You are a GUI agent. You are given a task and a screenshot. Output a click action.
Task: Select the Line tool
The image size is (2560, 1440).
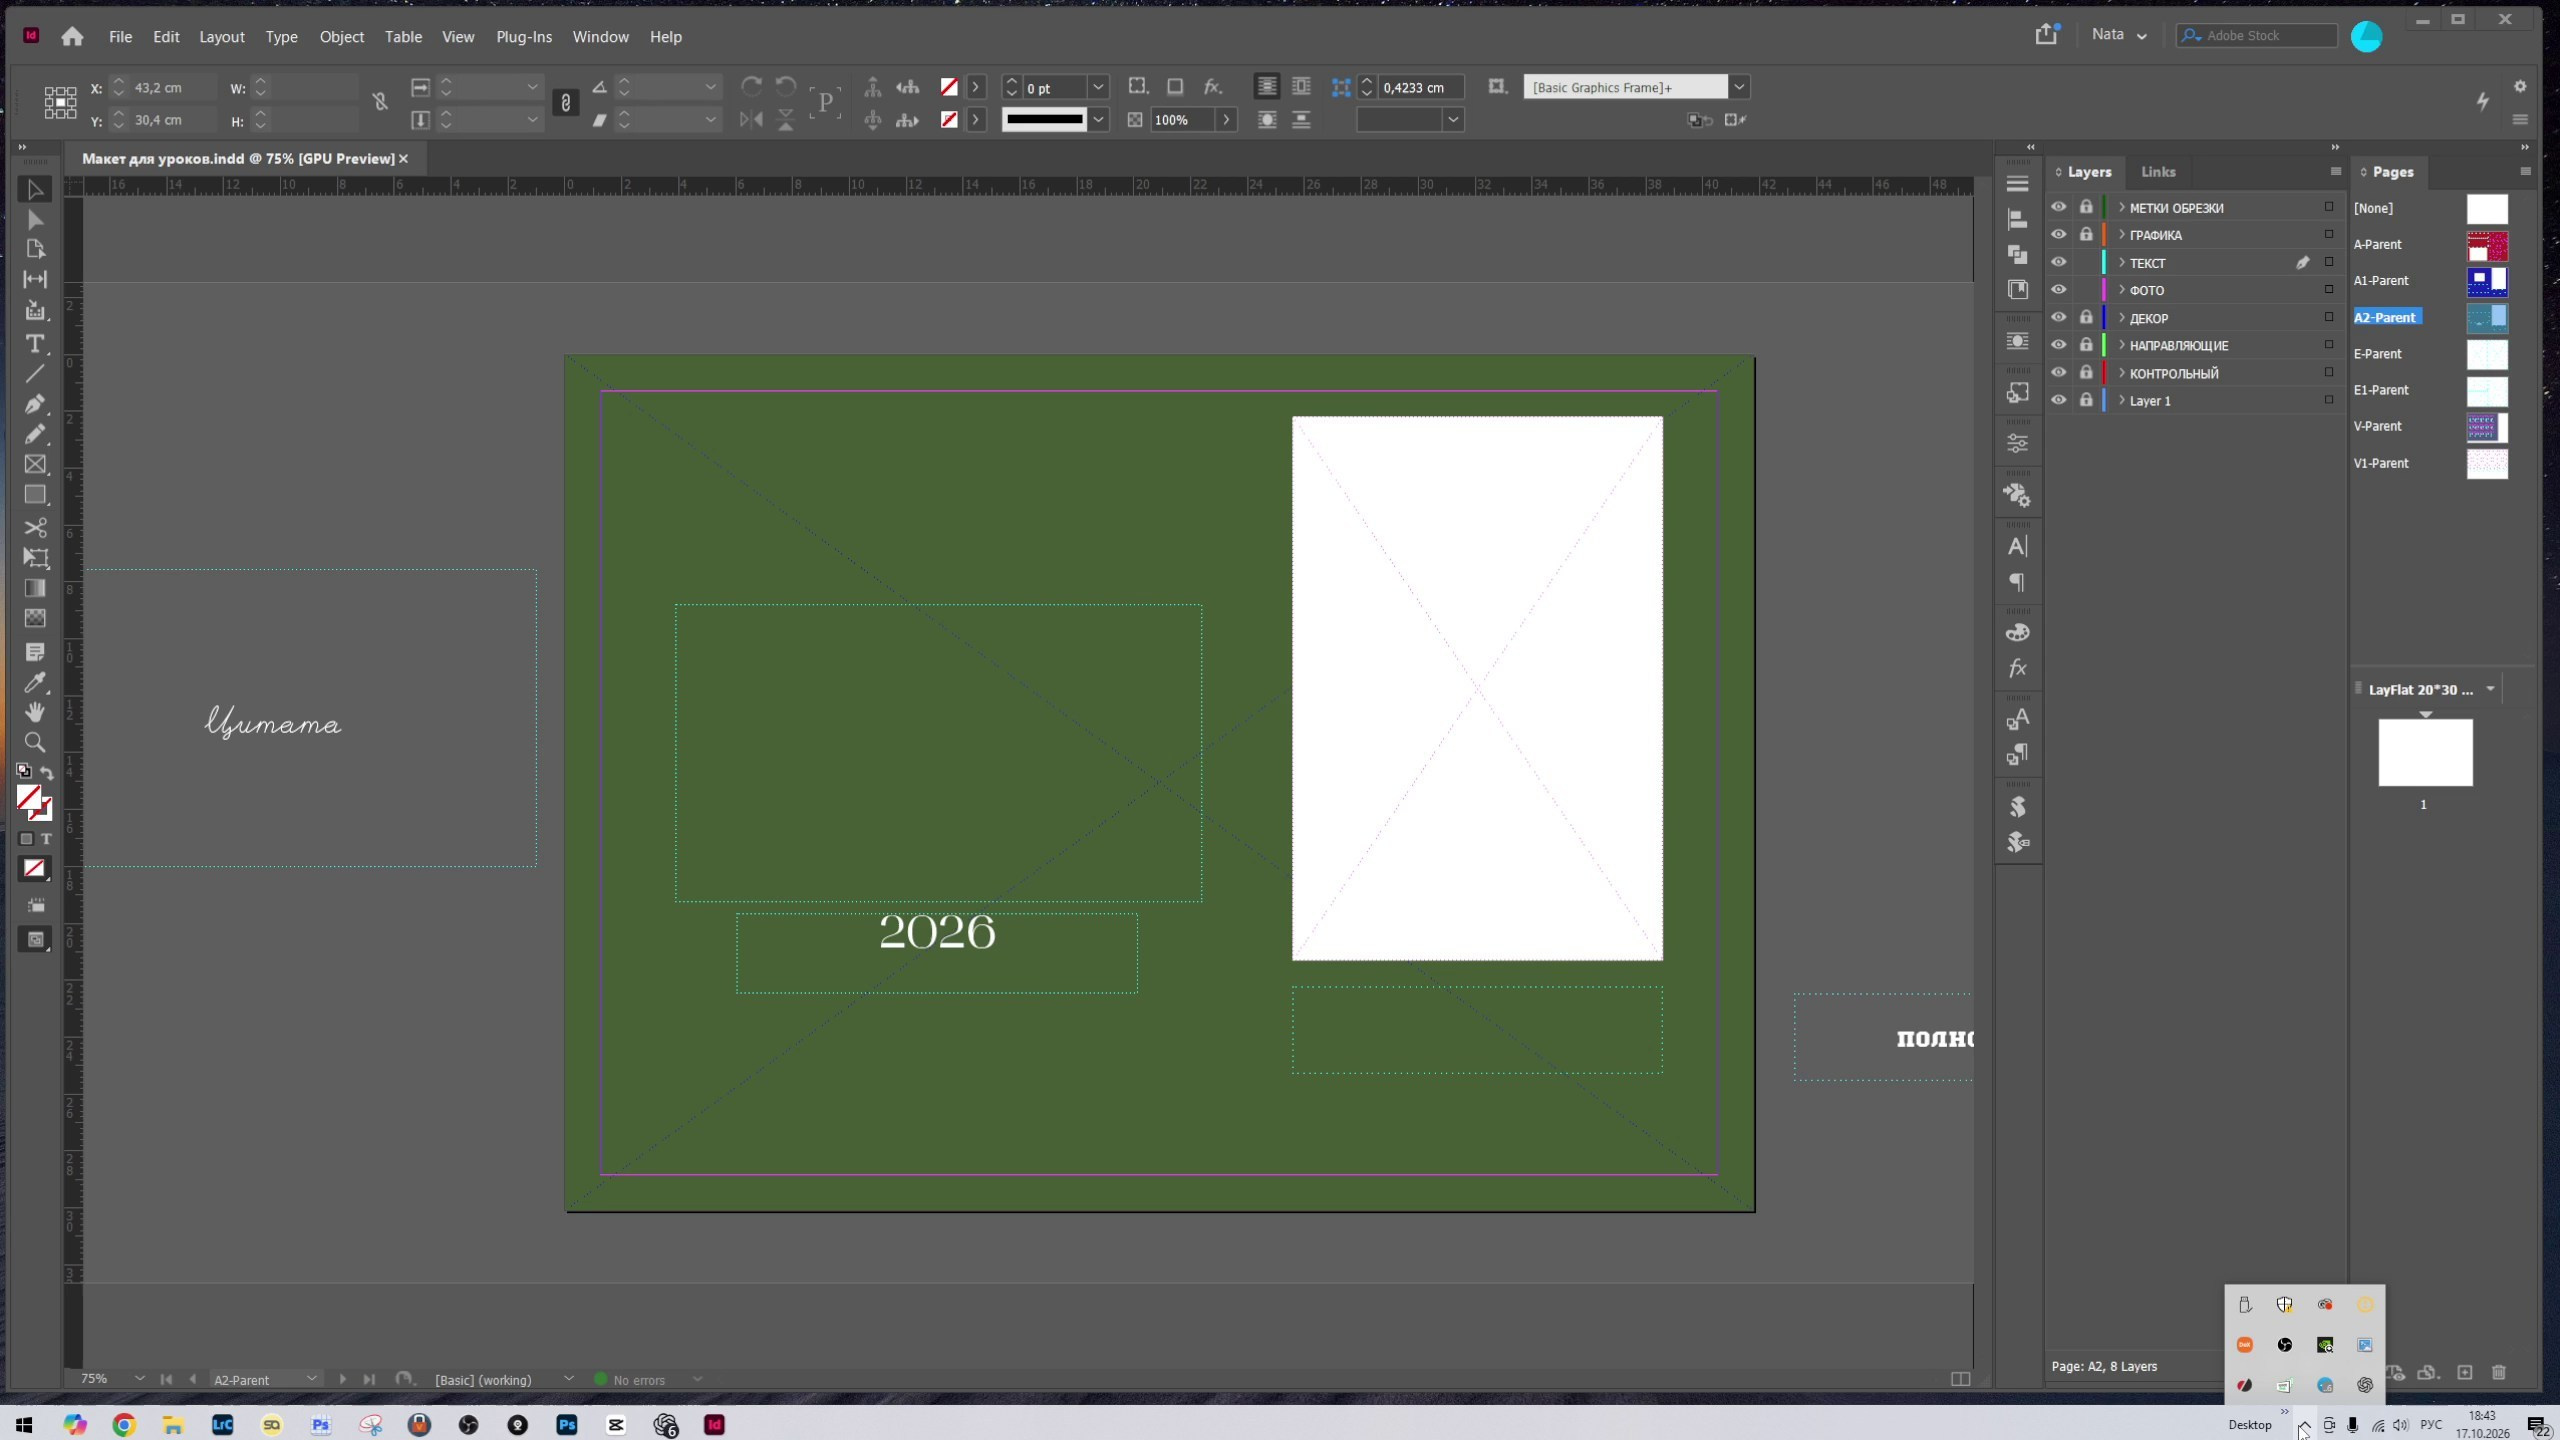click(35, 374)
